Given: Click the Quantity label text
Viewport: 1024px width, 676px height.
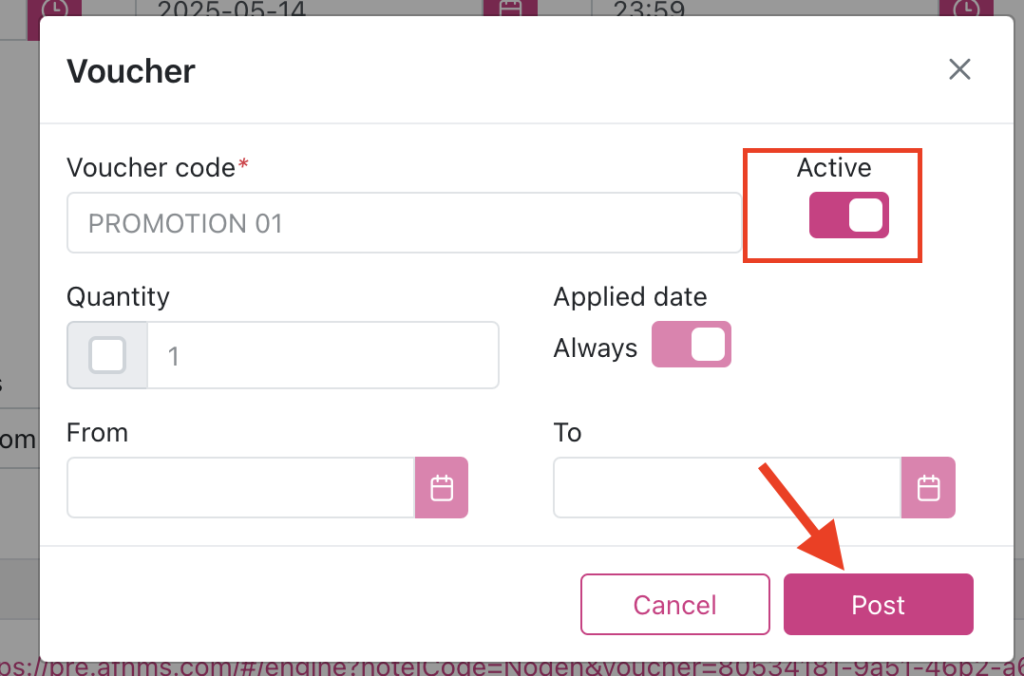Looking at the screenshot, I should click(118, 297).
